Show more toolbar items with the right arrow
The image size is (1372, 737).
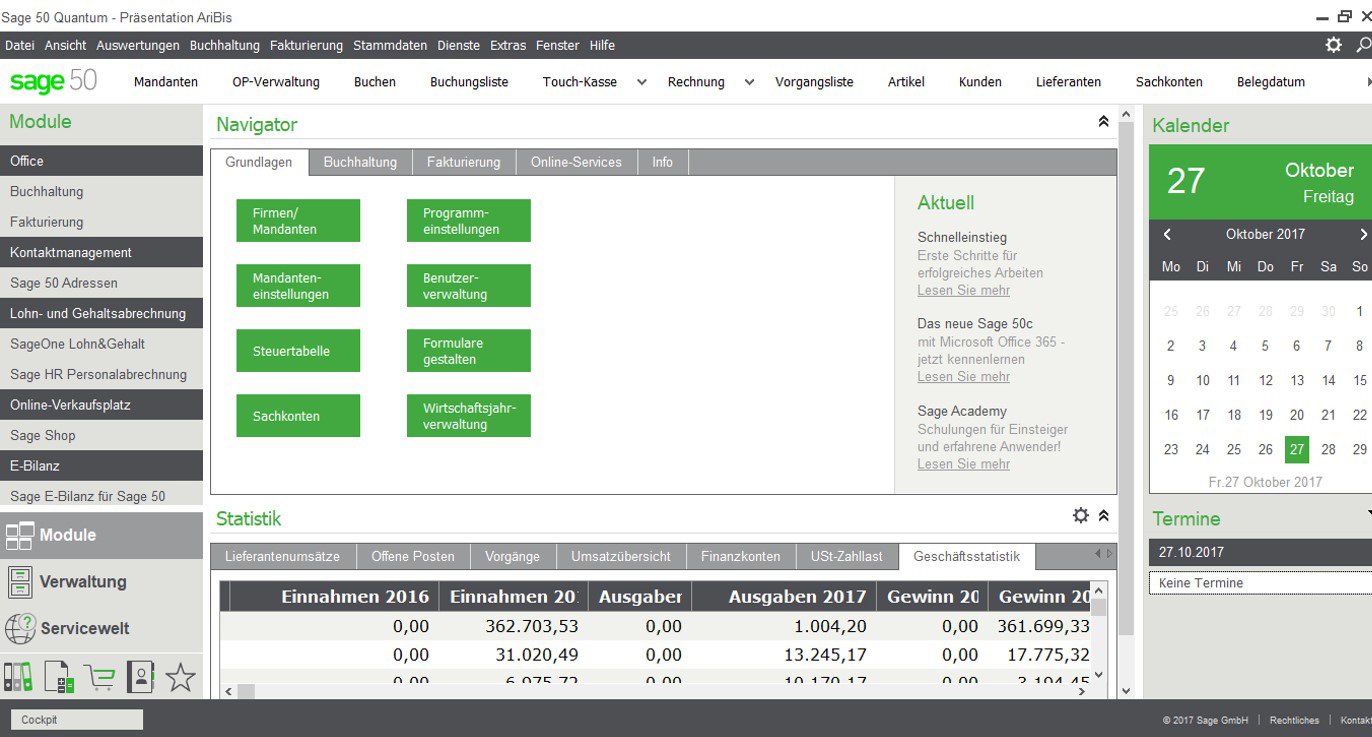pyautogui.click(x=1368, y=82)
